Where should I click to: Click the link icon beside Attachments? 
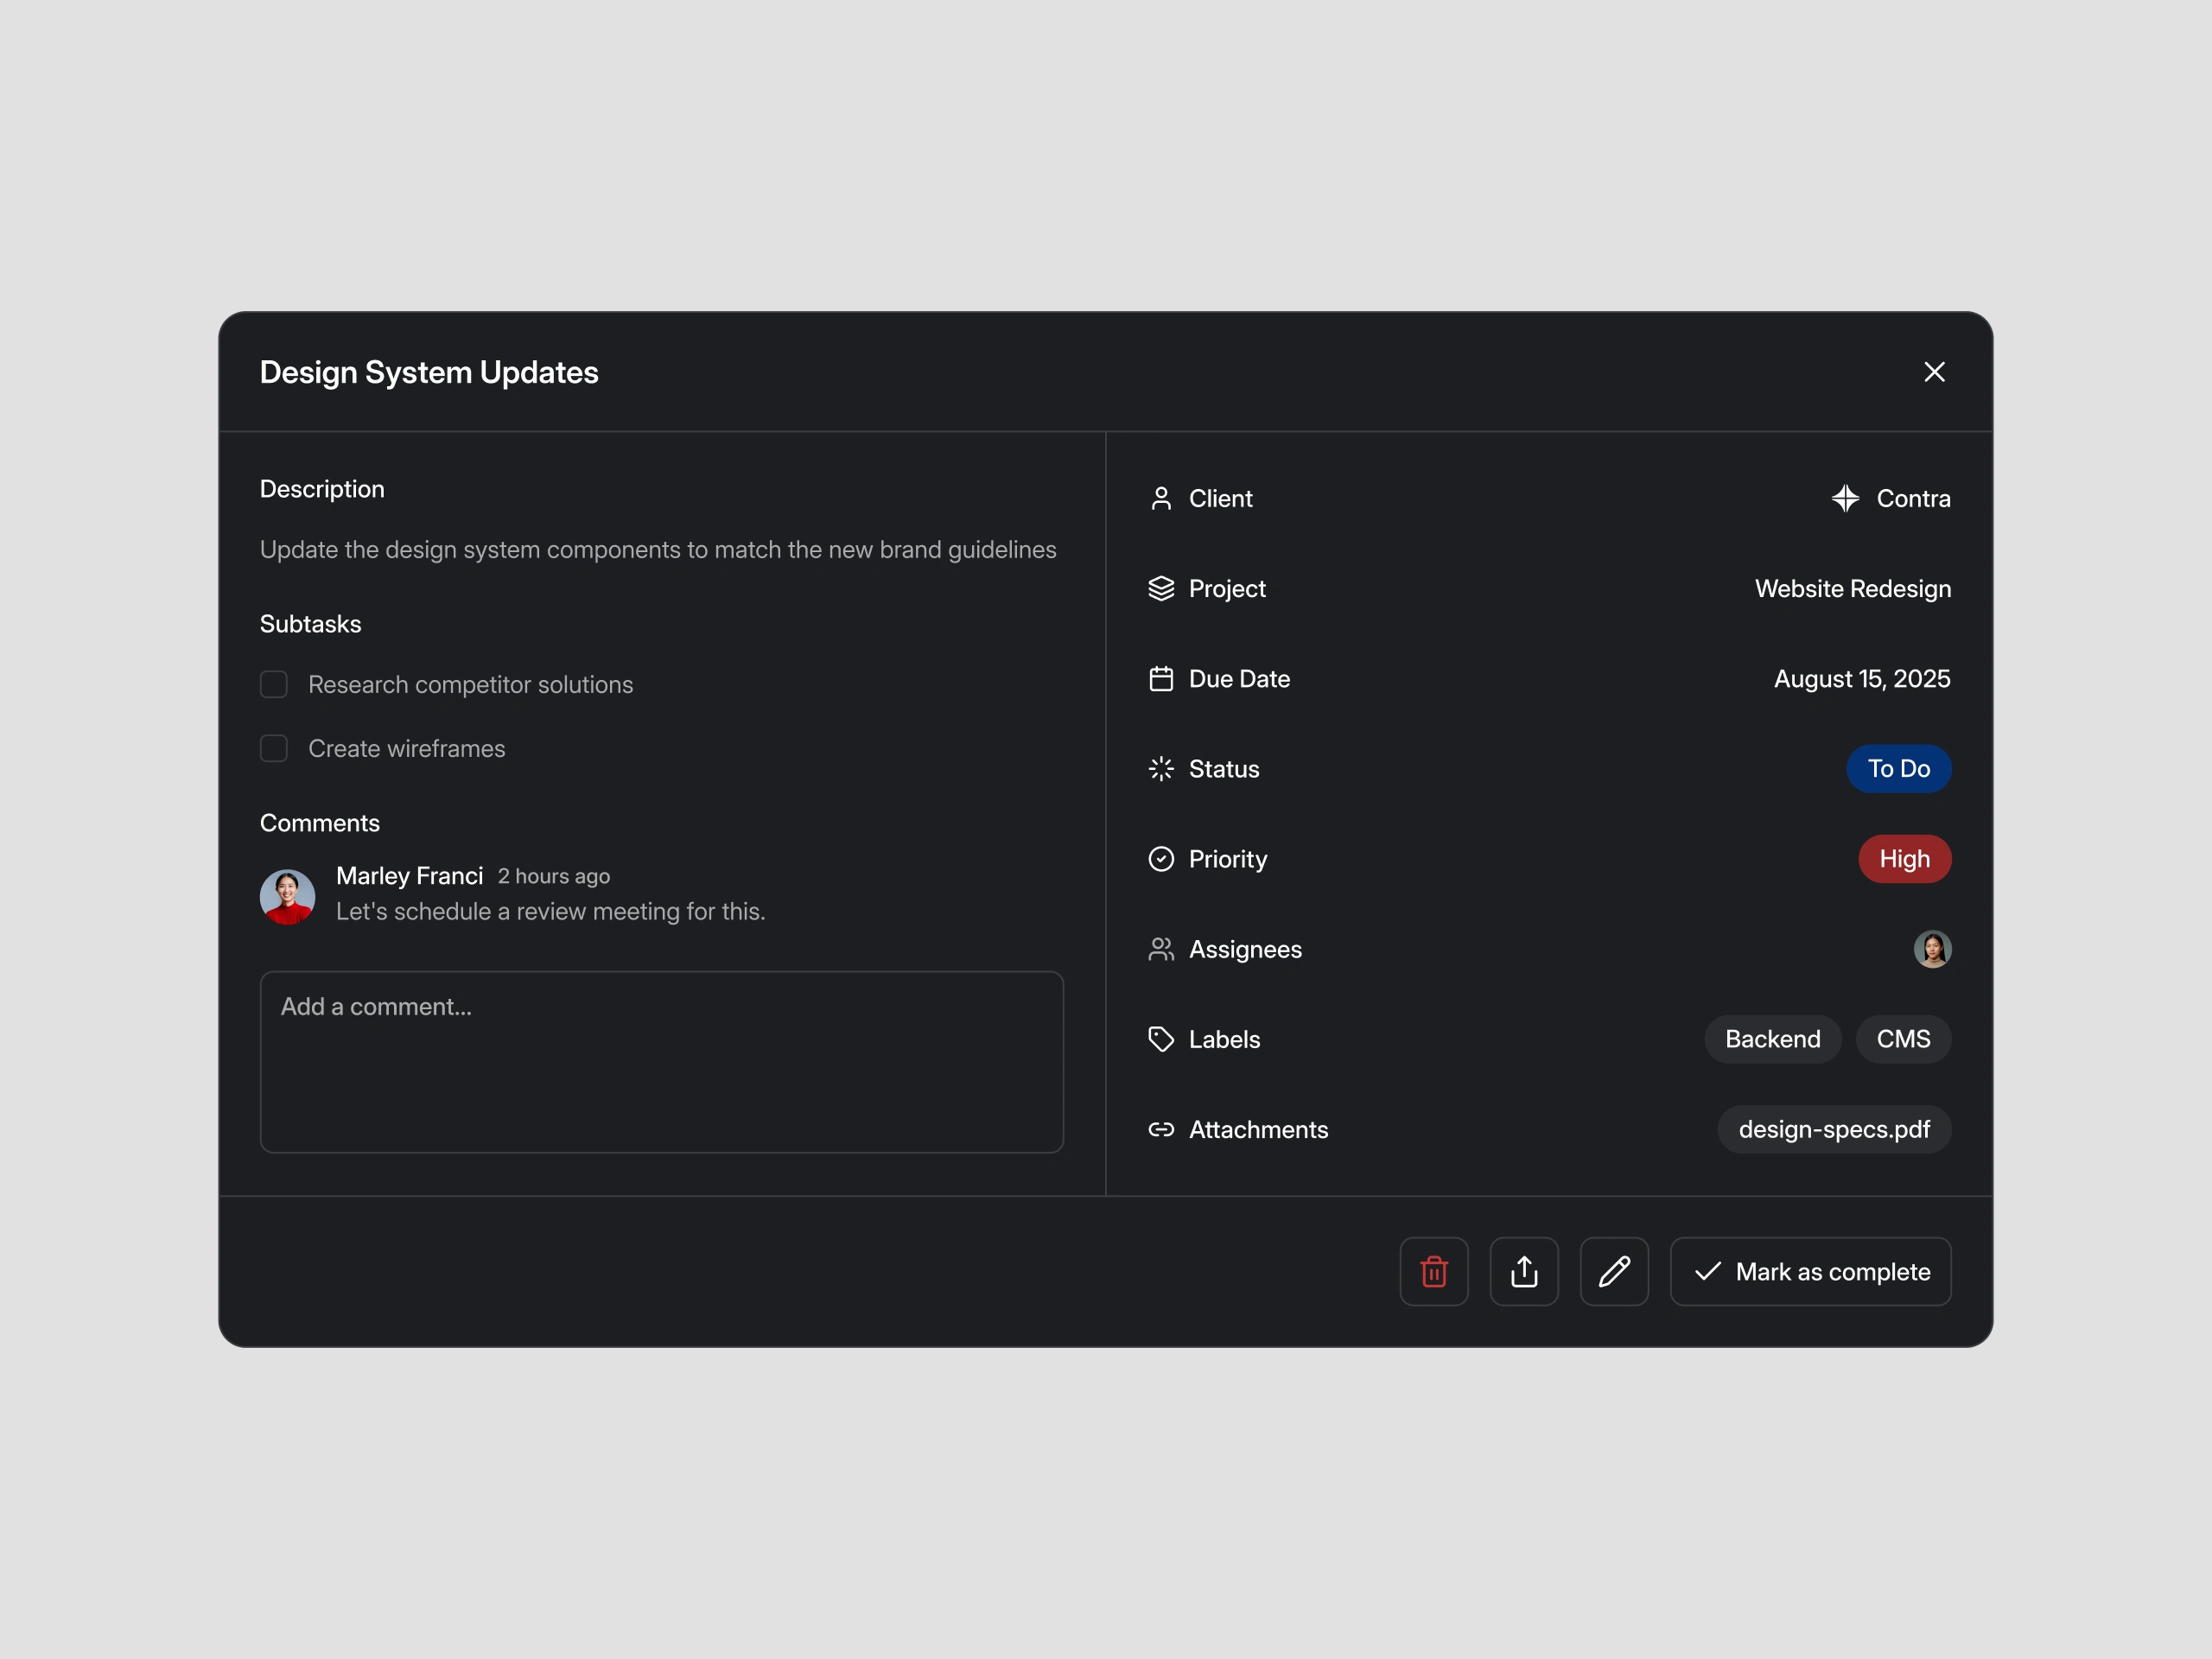pos(1160,1129)
